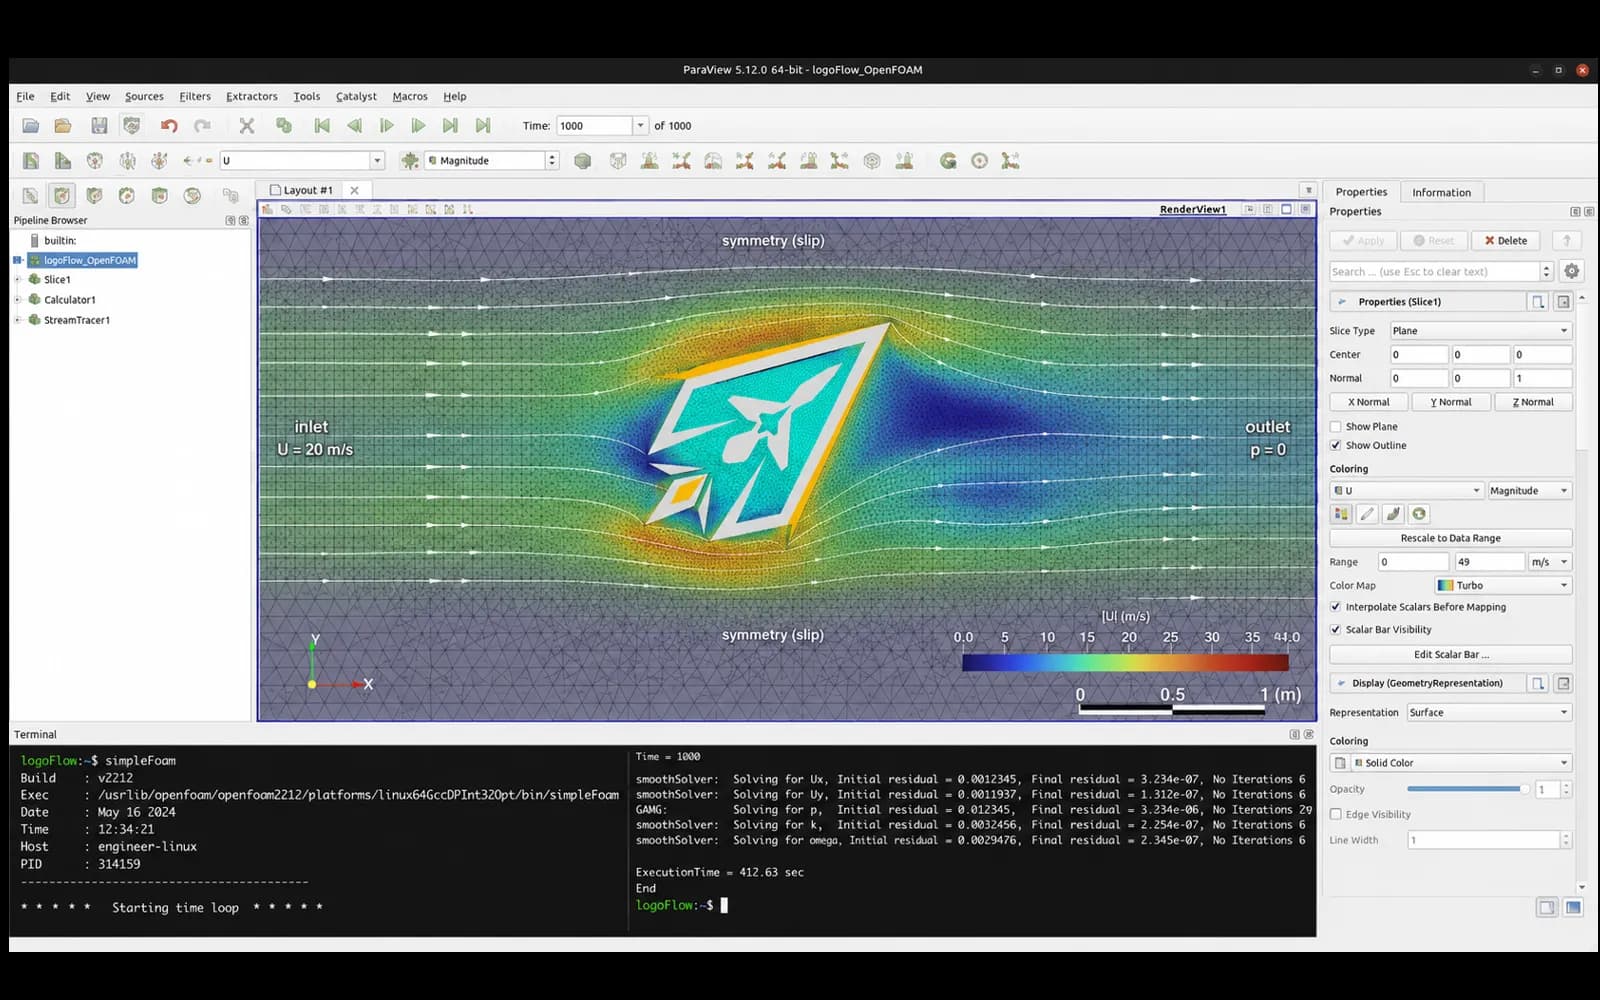The height and width of the screenshot is (1000, 1600).
Task: Expand the StreamTracer1 pipeline item
Action: [x=17, y=320]
